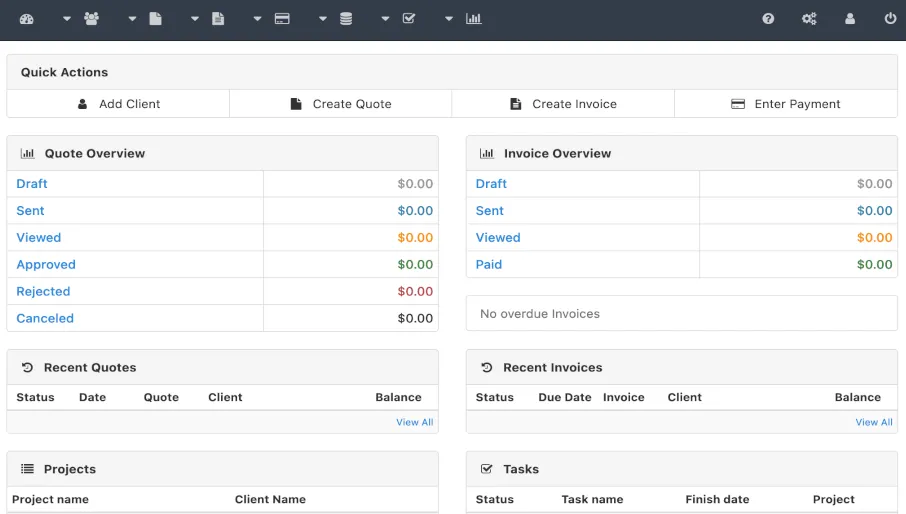The image size is (906, 514).
Task: Open Paid invoices link
Action: pyautogui.click(x=489, y=265)
